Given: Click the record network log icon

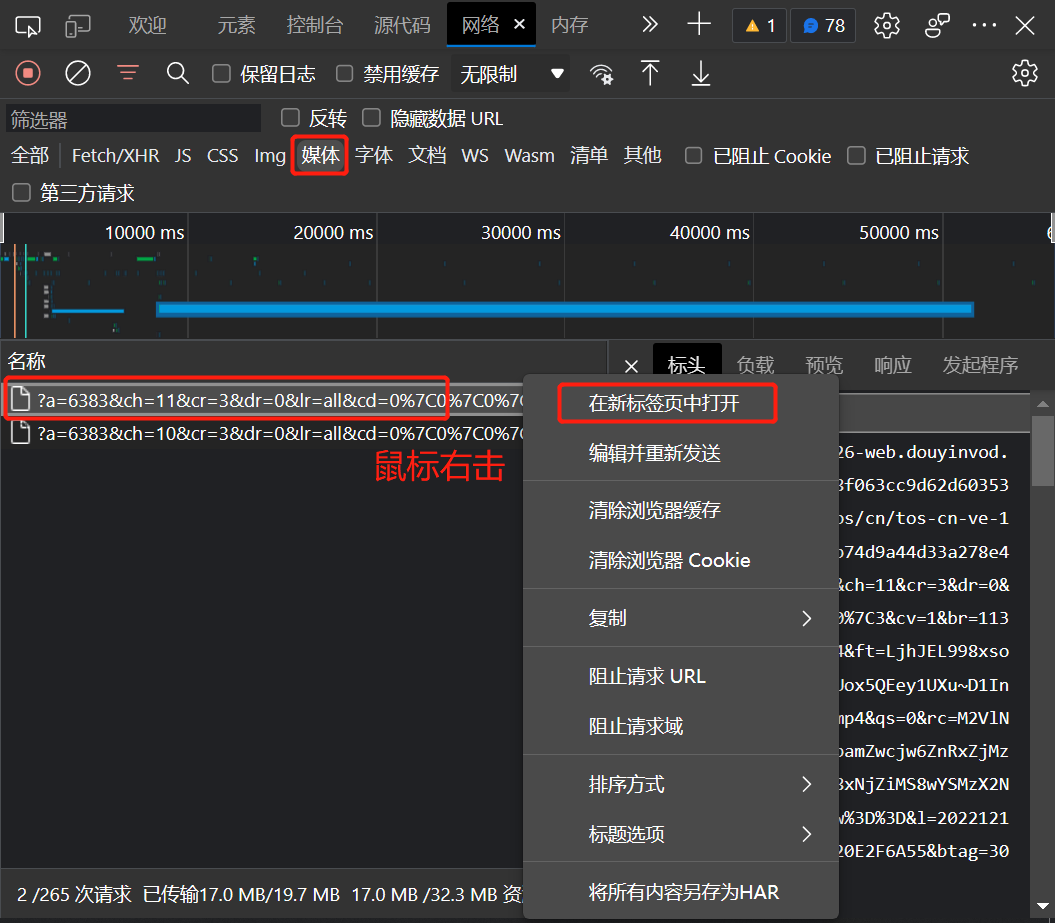Looking at the screenshot, I should click(28, 73).
